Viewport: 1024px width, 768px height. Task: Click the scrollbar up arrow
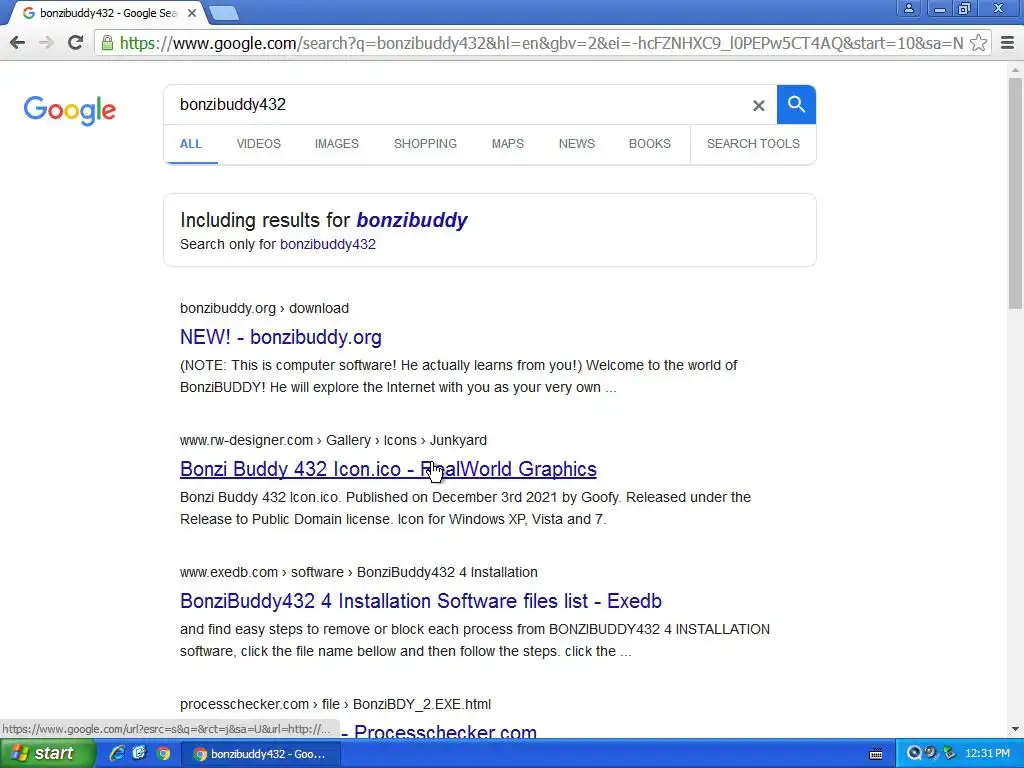click(1015, 69)
